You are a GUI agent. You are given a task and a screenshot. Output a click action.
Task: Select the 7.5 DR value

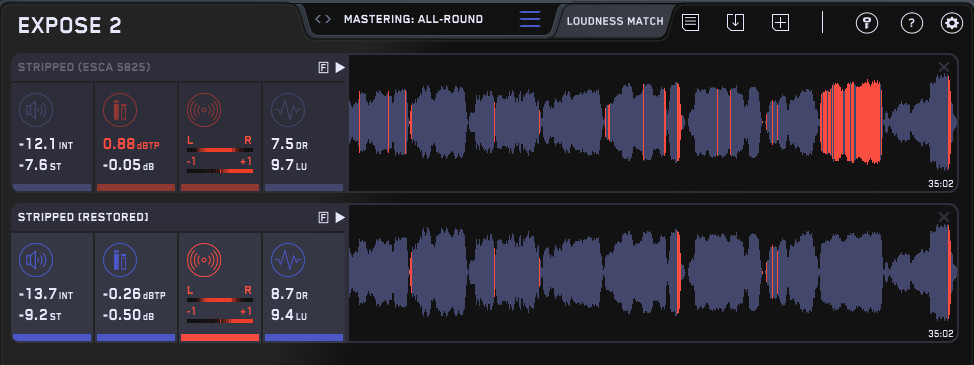[289, 145]
